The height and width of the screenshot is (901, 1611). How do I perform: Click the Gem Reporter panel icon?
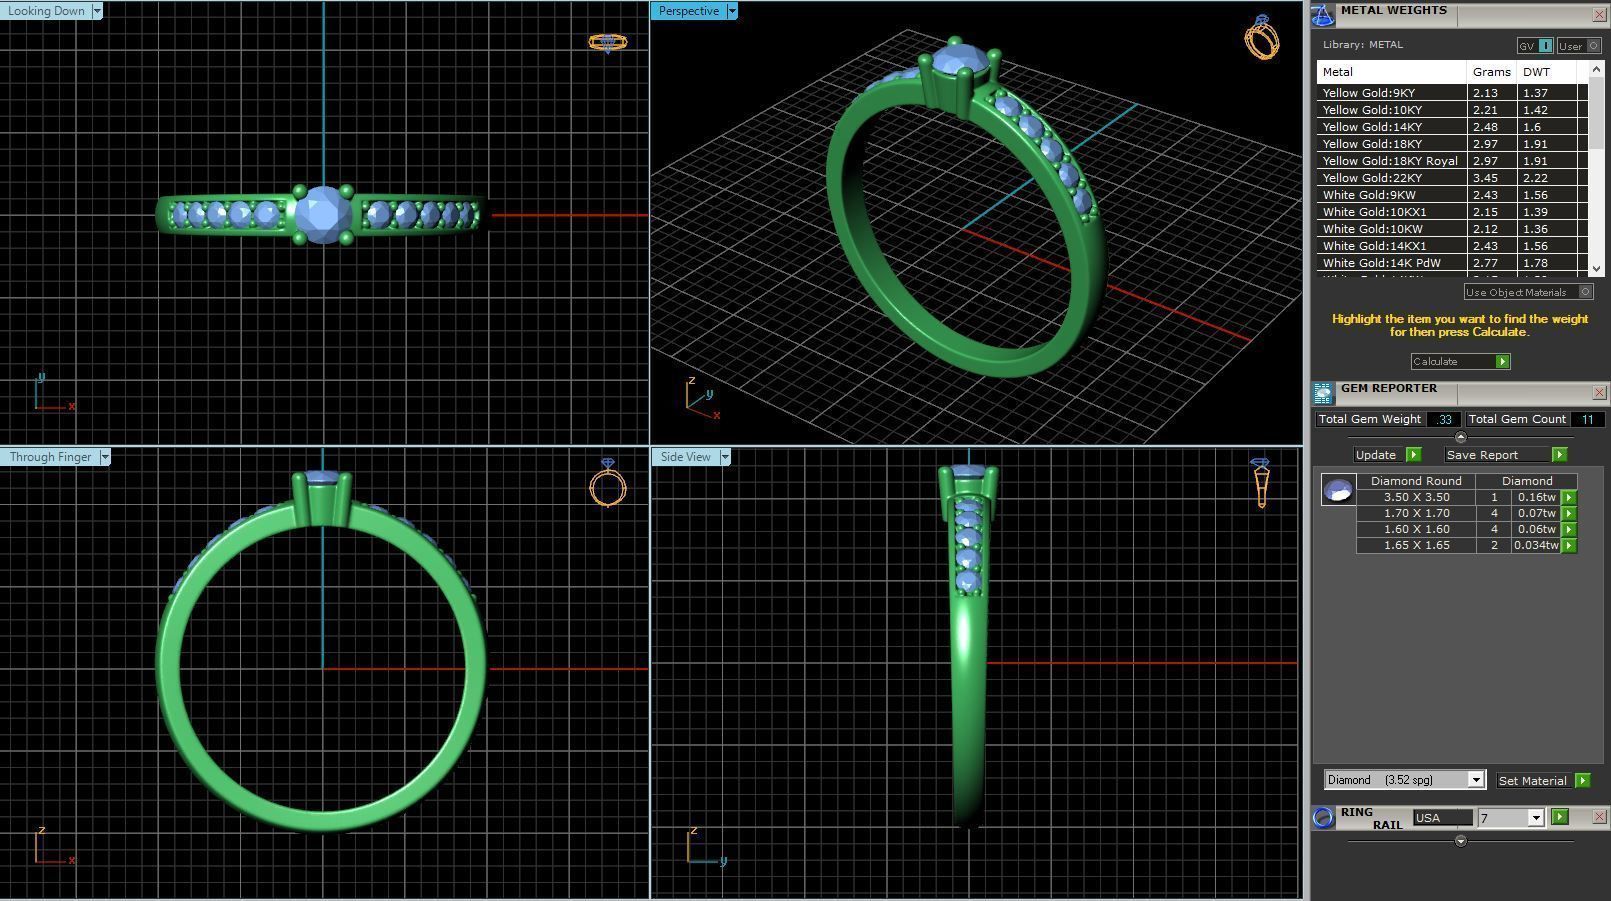click(x=1323, y=393)
